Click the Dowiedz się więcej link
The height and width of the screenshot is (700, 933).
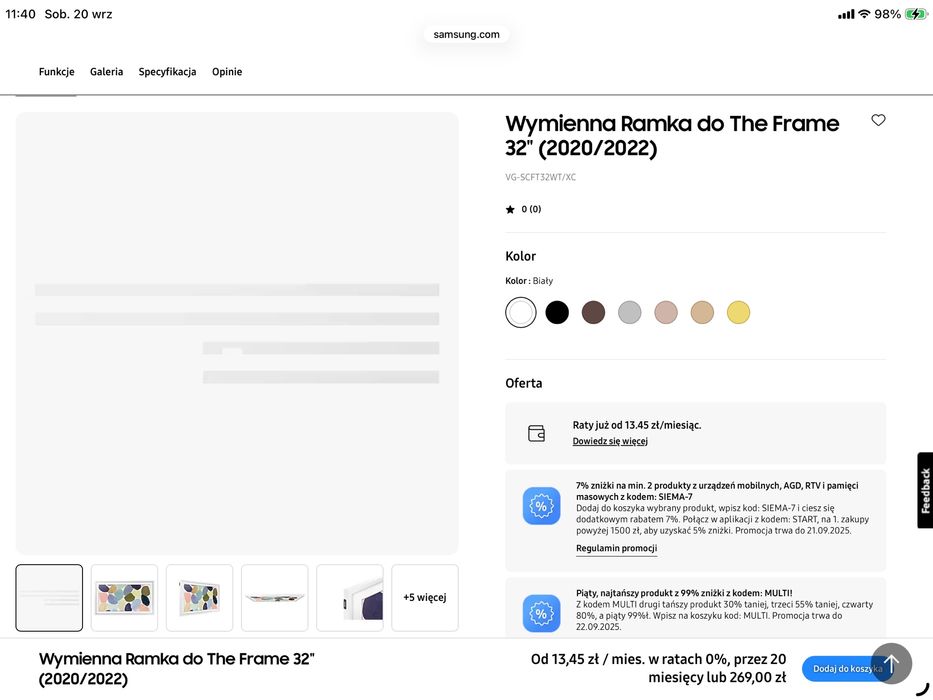pyautogui.click(x=610, y=441)
